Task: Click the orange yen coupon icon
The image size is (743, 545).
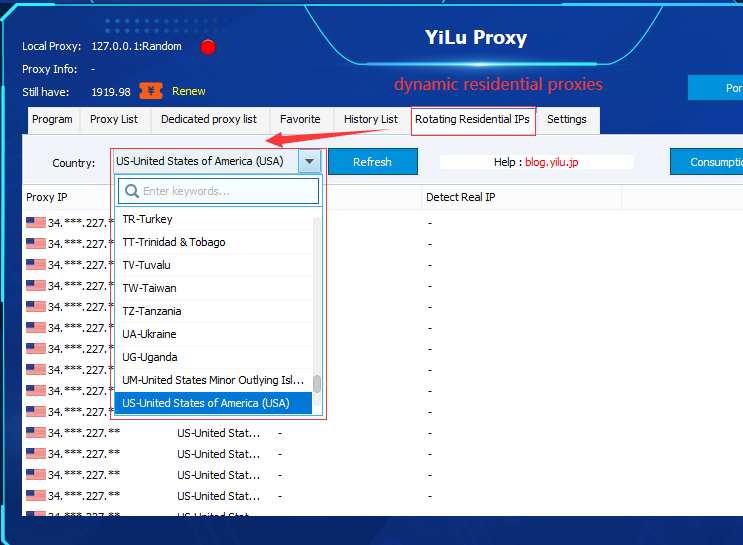Action: click(x=152, y=91)
